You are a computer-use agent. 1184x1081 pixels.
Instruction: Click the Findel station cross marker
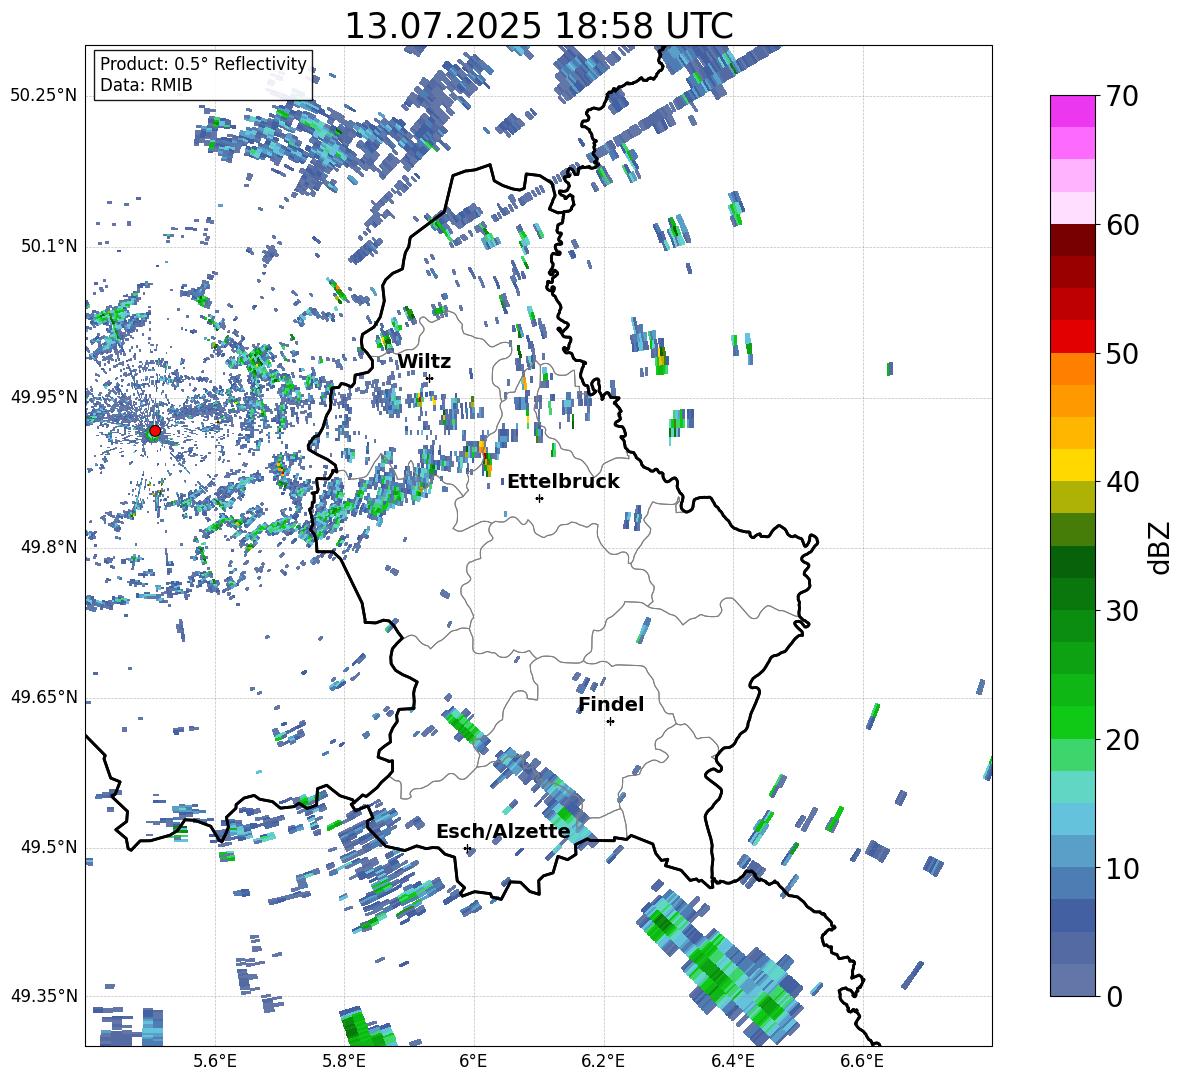pos(610,722)
